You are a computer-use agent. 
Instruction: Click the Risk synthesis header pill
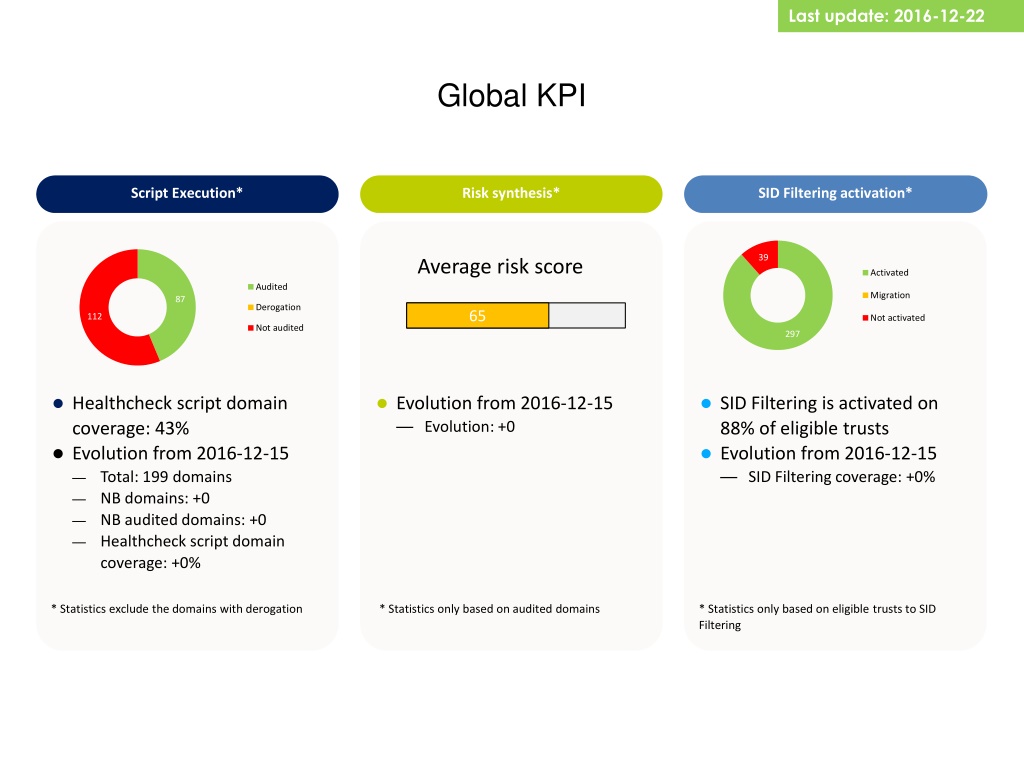[511, 193]
